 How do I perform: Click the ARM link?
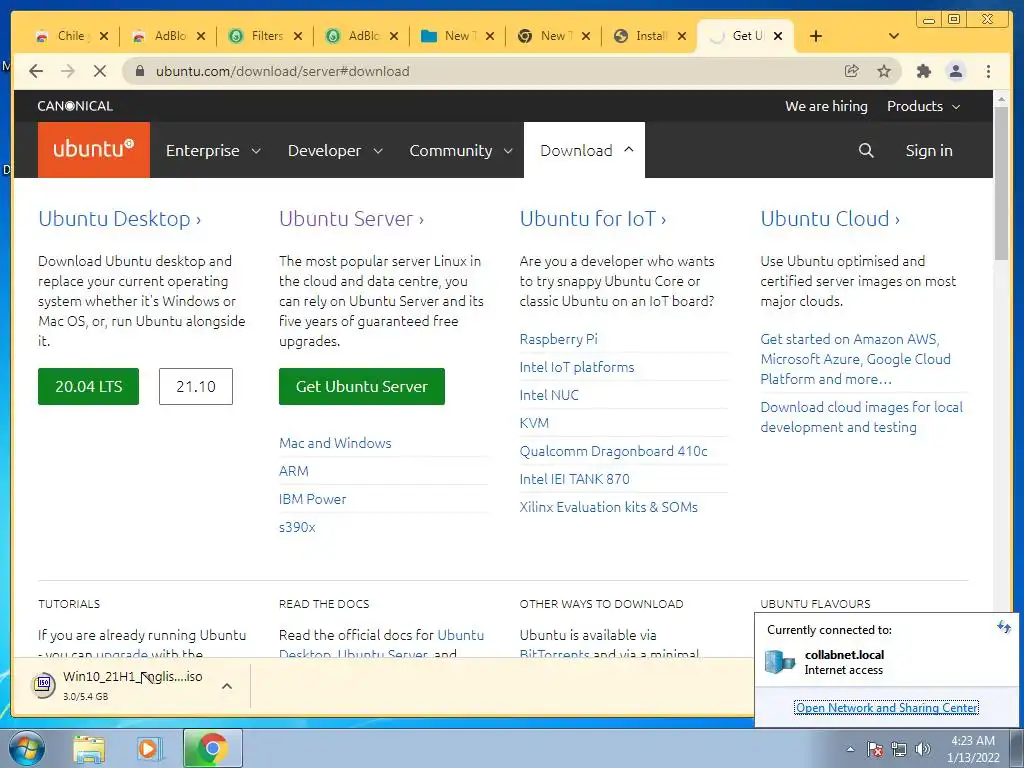point(294,471)
